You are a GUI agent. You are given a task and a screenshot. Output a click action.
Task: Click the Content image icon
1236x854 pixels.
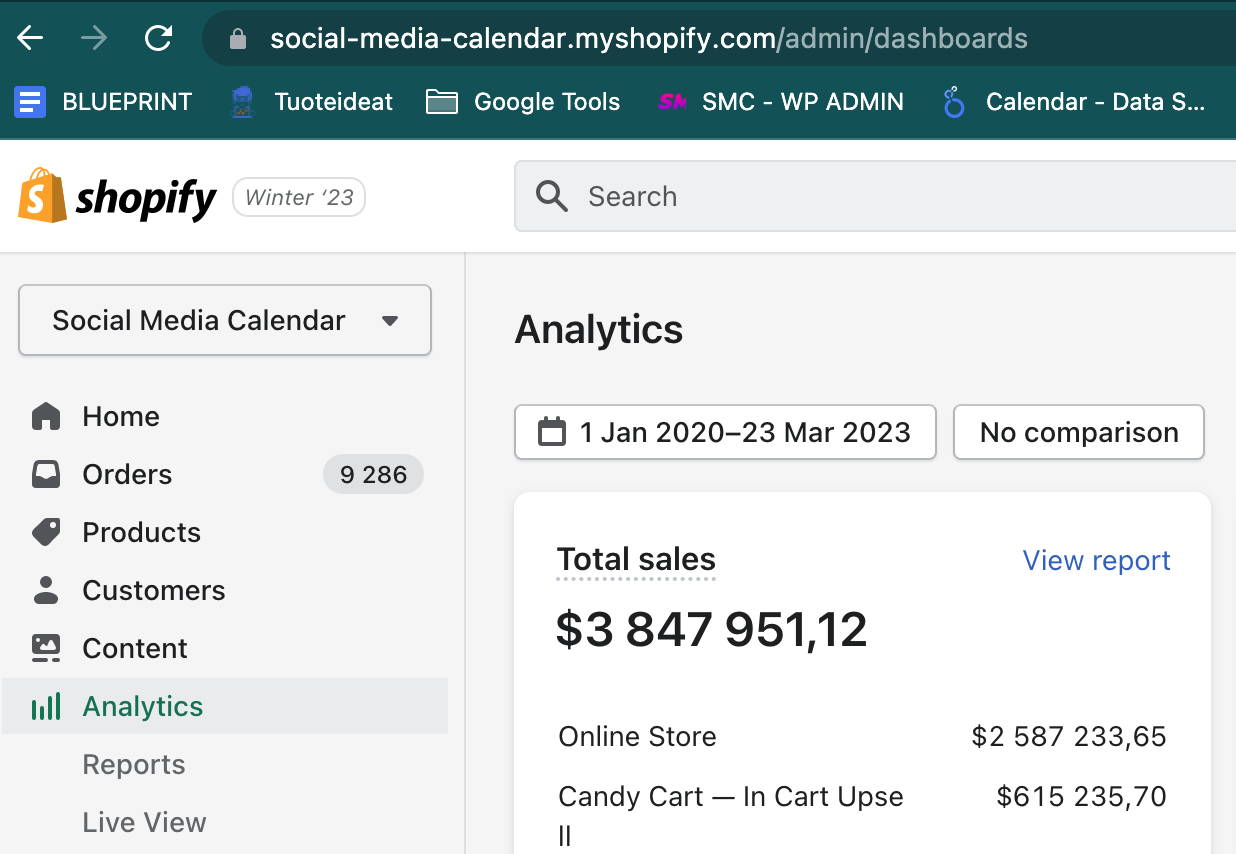[x=46, y=648]
